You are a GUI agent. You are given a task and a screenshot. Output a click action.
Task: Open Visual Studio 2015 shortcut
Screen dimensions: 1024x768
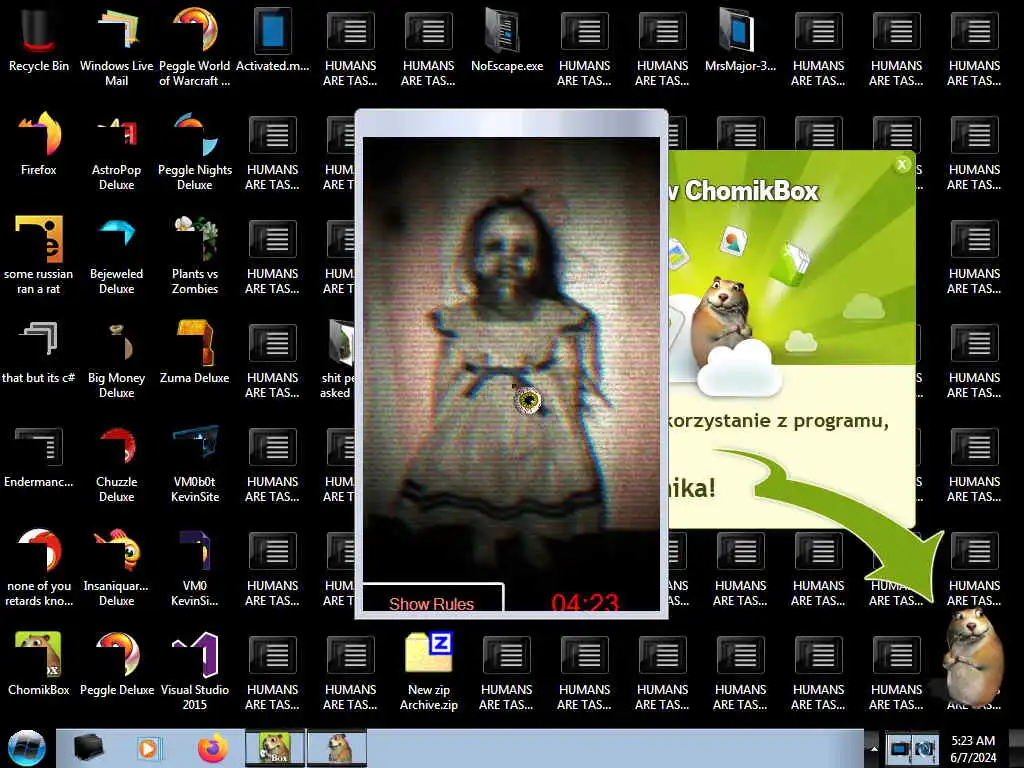195,671
